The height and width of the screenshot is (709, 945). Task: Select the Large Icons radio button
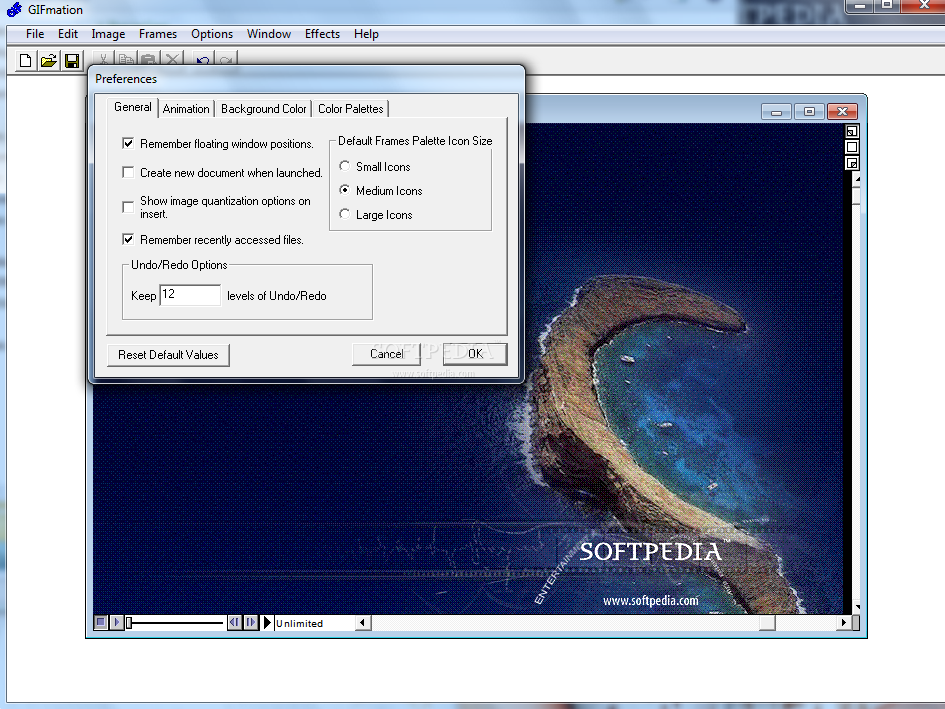click(x=344, y=214)
